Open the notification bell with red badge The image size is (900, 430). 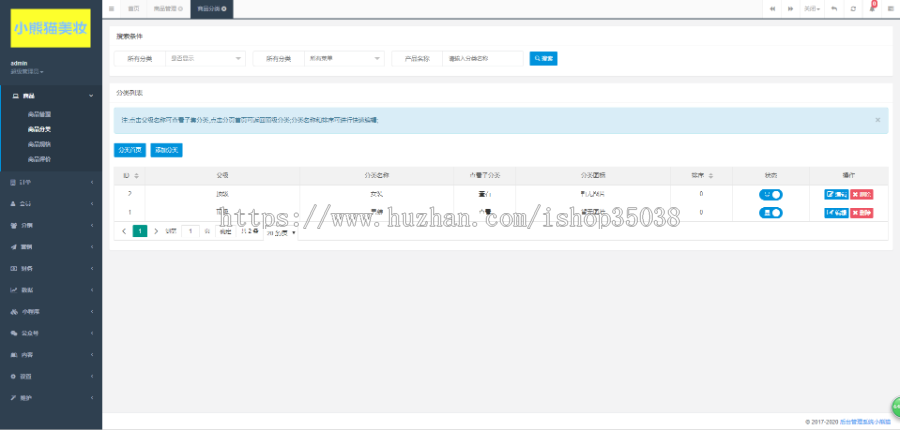872,8
